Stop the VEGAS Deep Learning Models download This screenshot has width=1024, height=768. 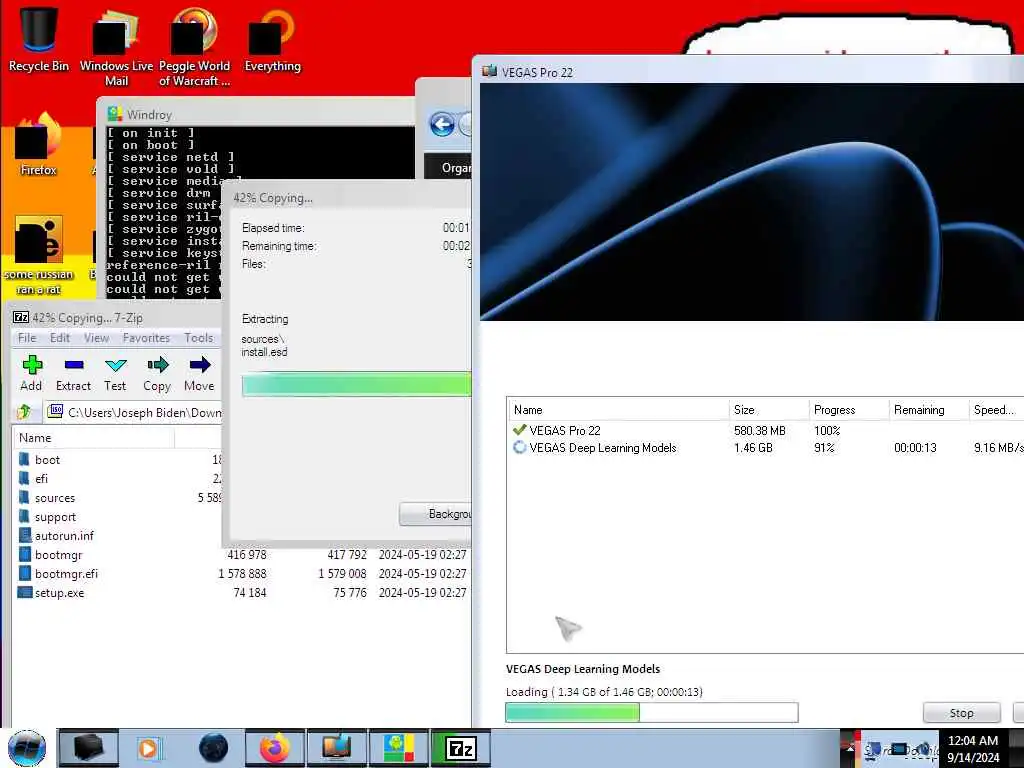tap(961, 712)
